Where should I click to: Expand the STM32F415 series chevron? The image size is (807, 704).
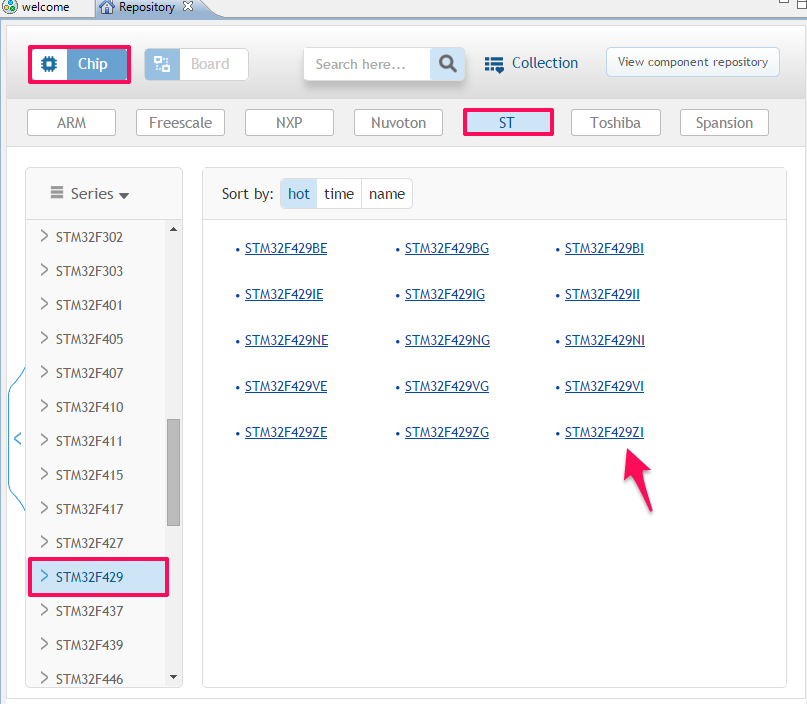[44, 474]
